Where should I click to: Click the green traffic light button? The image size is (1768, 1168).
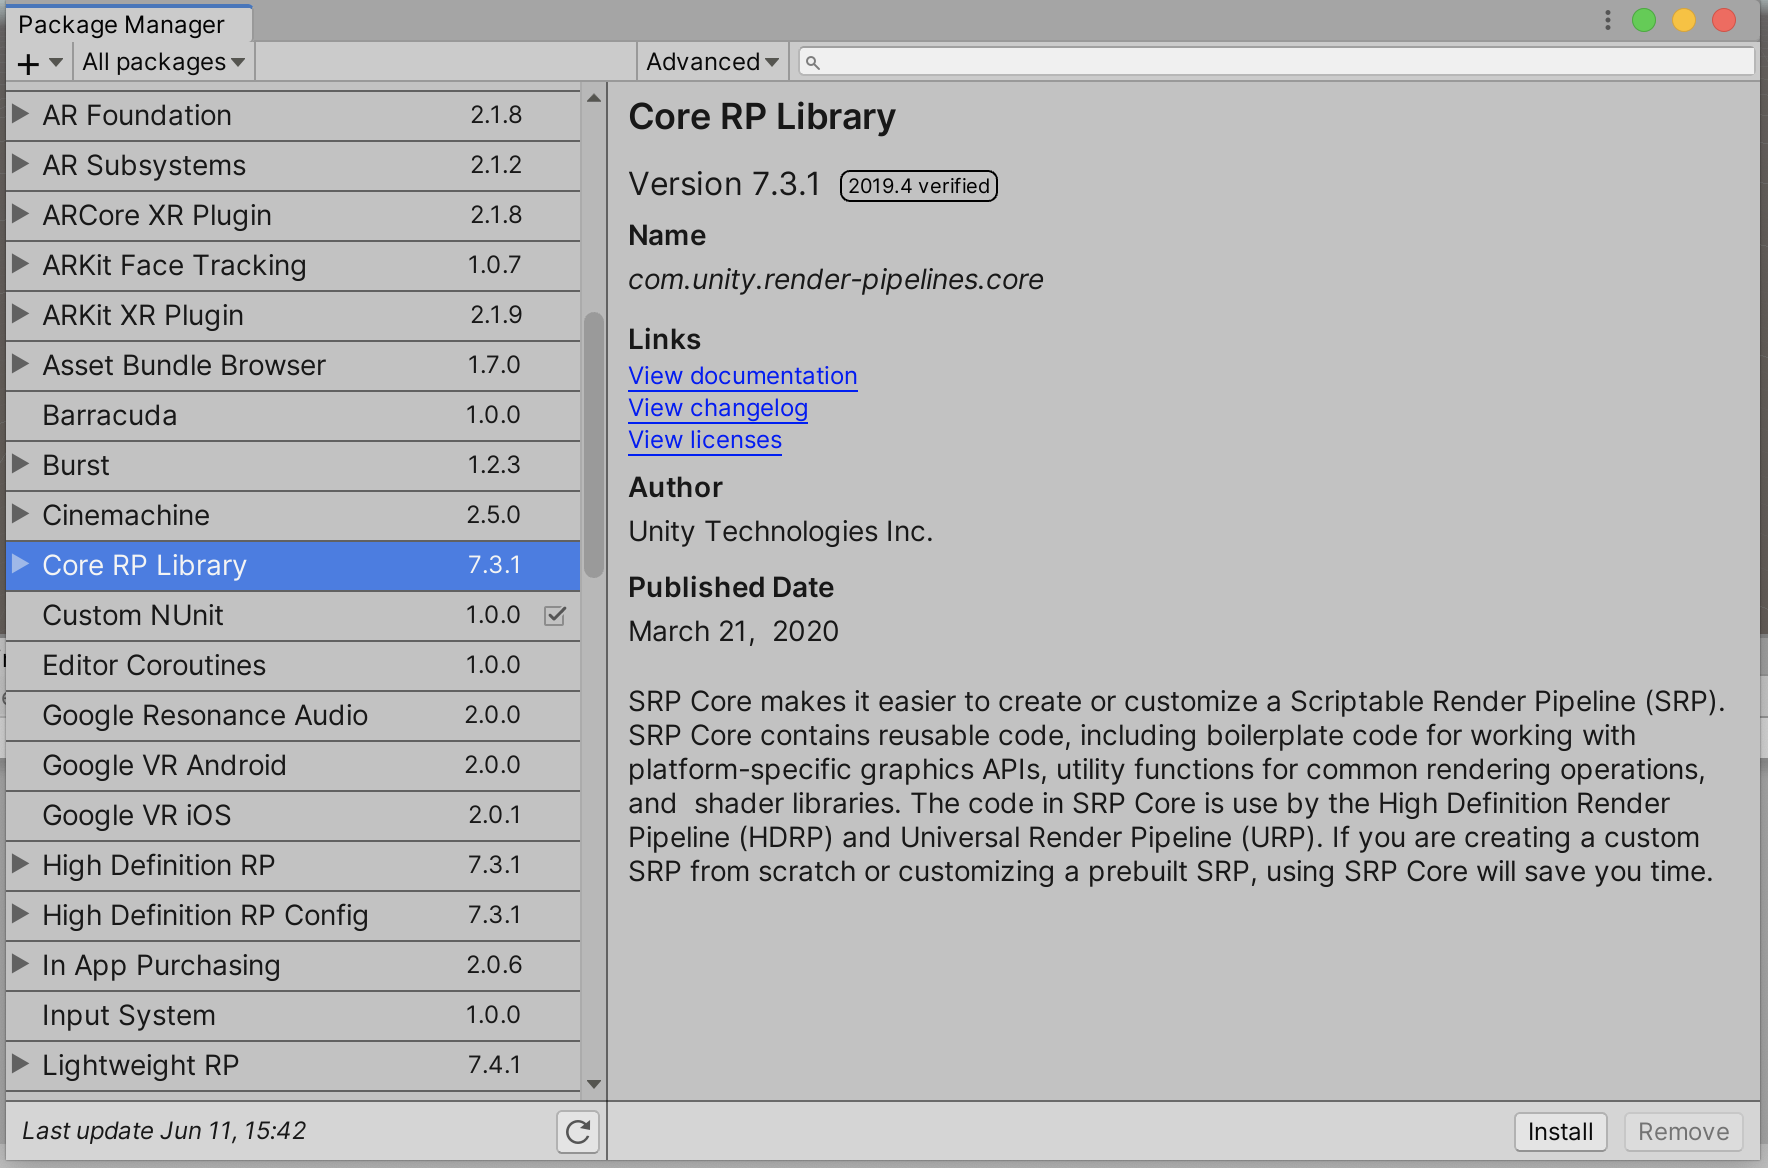pos(1644,19)
